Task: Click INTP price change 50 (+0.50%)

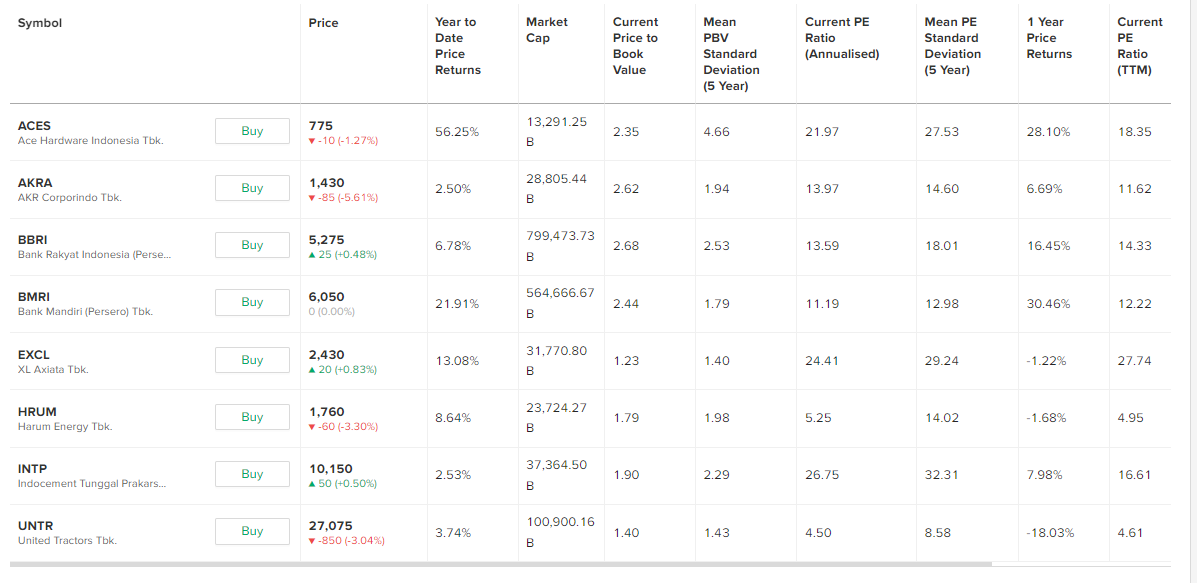Action: pyautogui.click(x=343, y=484)
